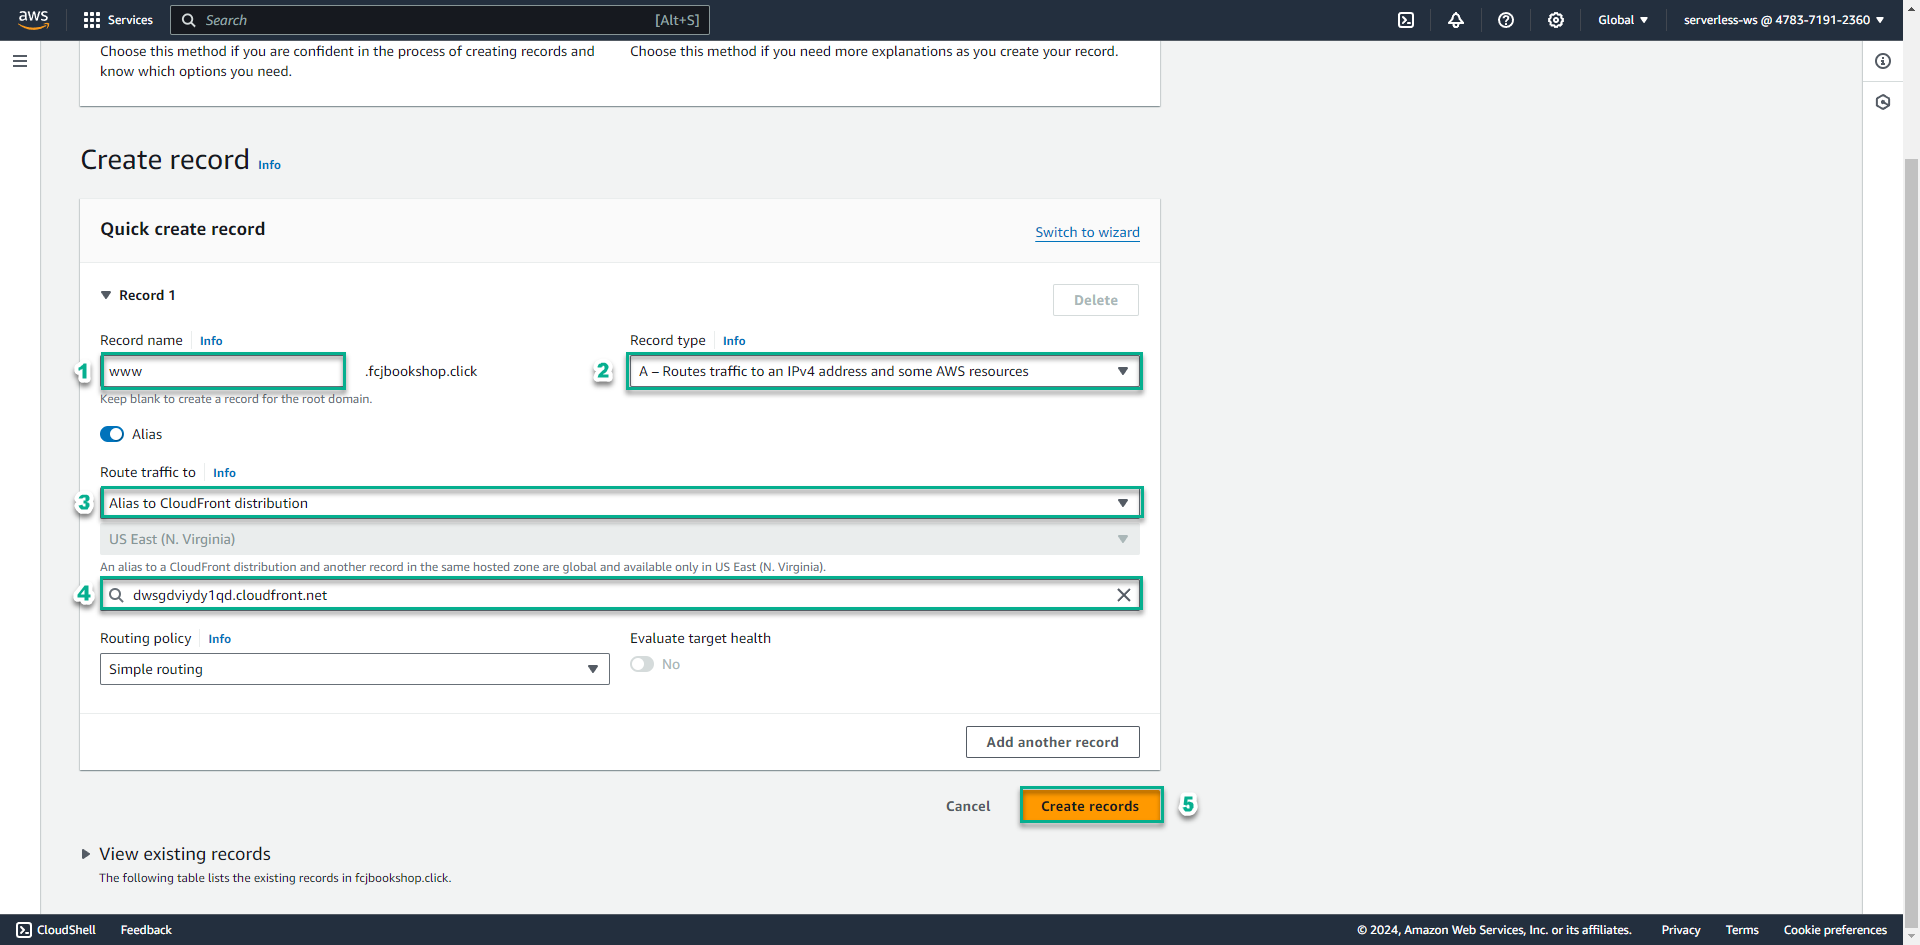The height and width of the screenshot is (945, 1920).
Task: Open Info link beside Record name
Action: coord(211,341)
